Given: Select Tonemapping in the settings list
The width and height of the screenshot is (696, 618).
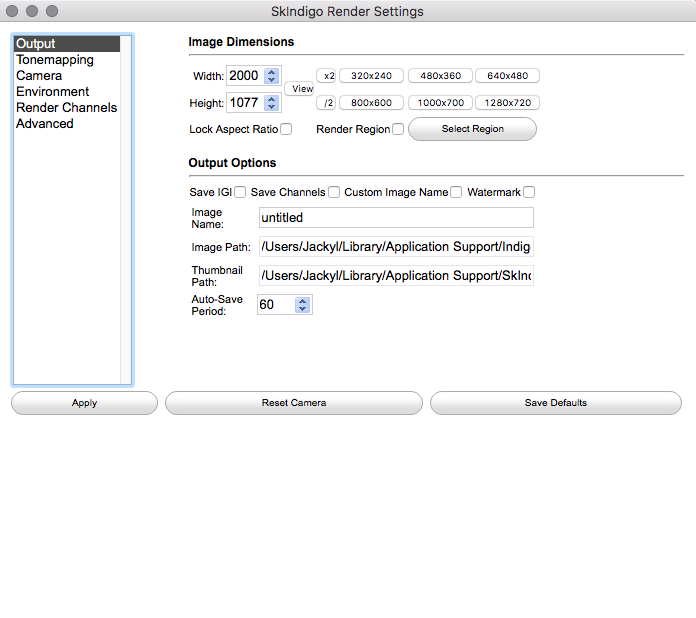Looking at the screenshot, I should (55, 60).
